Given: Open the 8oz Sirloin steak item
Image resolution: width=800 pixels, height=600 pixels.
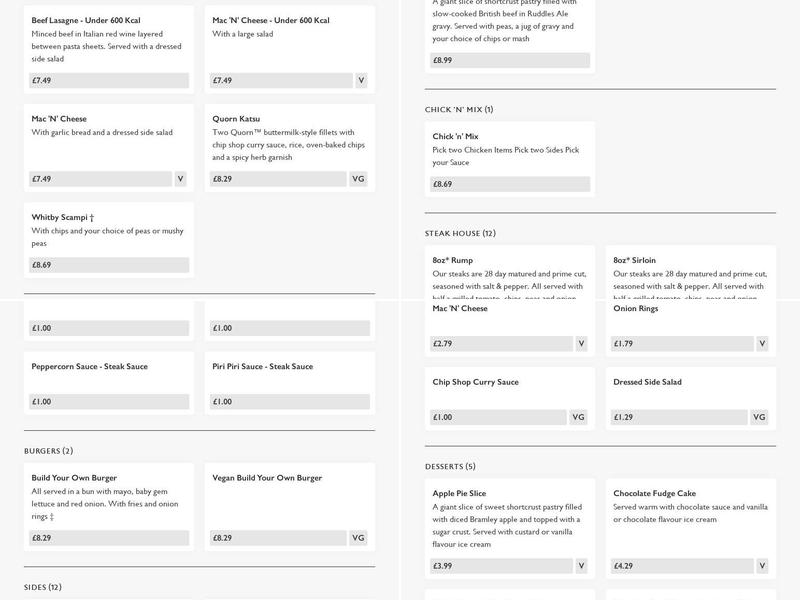Looking at the screenshot, I should coord(635,260).
